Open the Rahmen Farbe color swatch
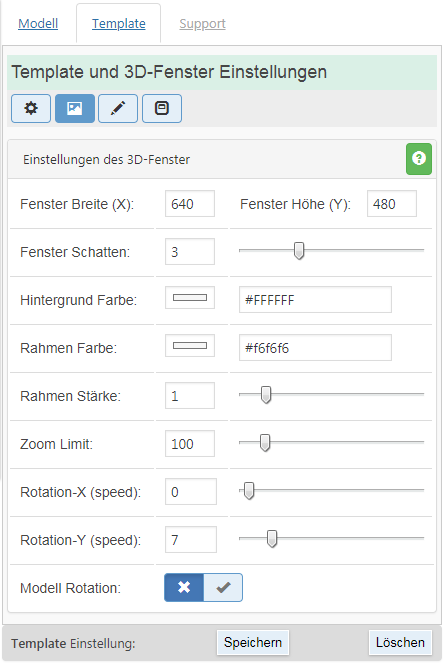The width and height of the screenshot is (444, 663). pyautogui.click(x=190, y=345)
